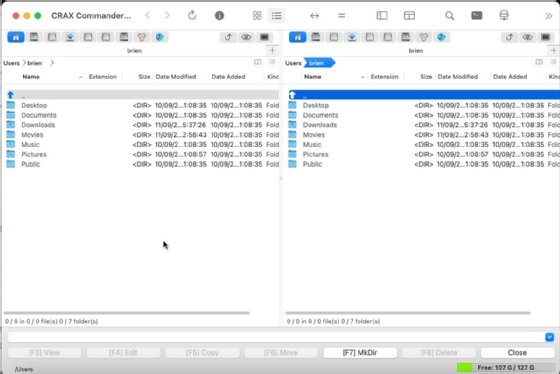The image size is (560, 374).
Task: Select the home location in left panel
Action: [16, 37]
